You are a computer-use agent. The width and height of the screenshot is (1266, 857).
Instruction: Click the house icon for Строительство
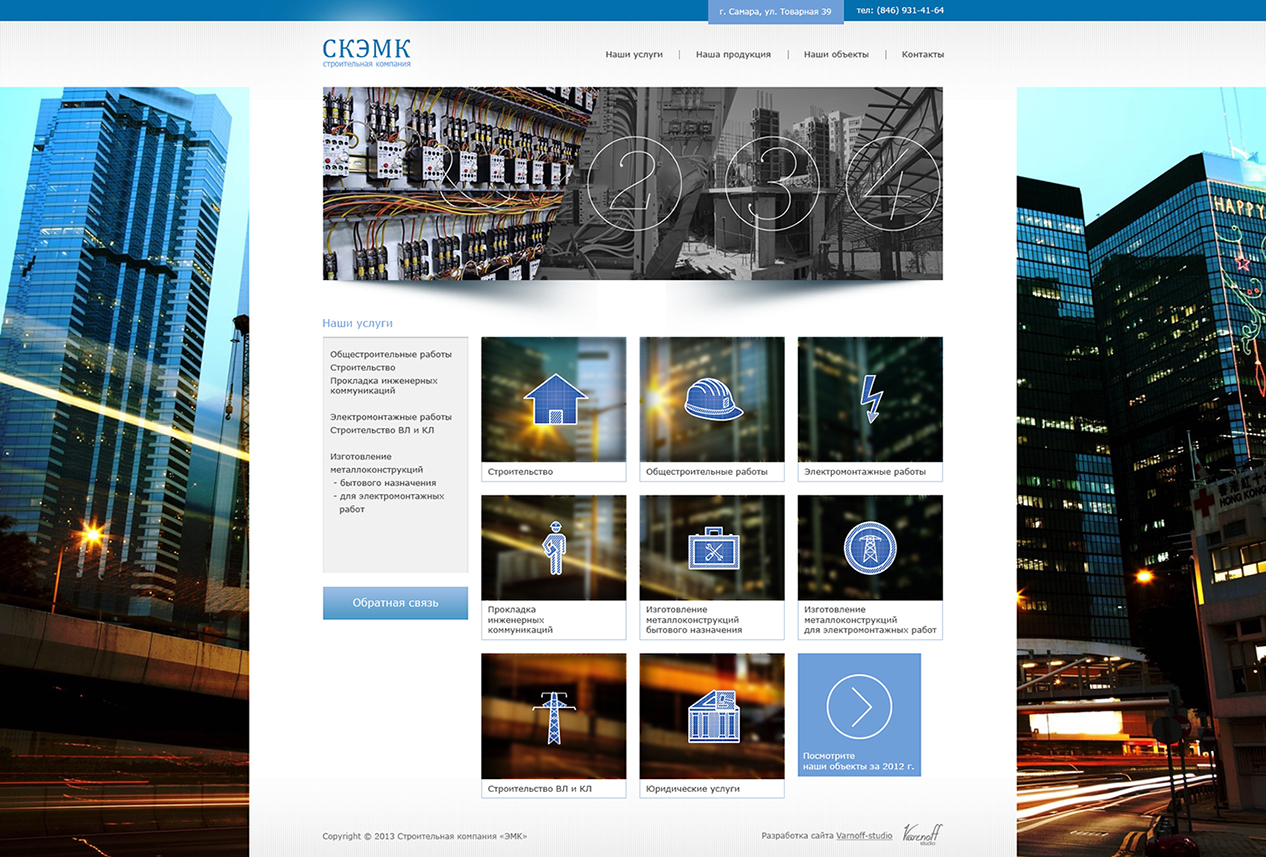point(554,399)
